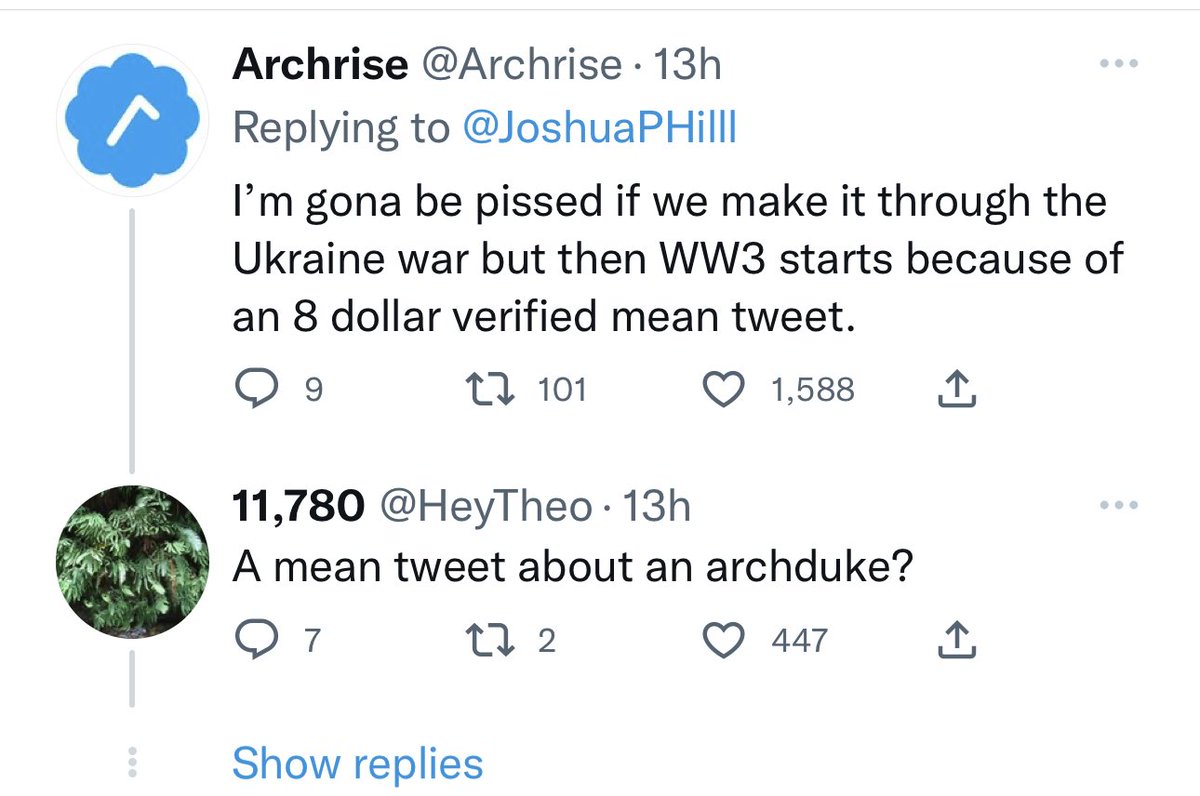
Task: Open Archrise's tweet text about WW3
Action: coord(670,260)
